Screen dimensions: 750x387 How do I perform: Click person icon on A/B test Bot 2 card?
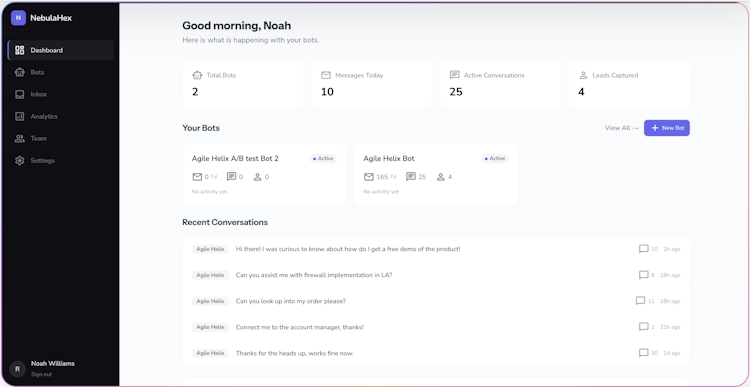(257, 177)
